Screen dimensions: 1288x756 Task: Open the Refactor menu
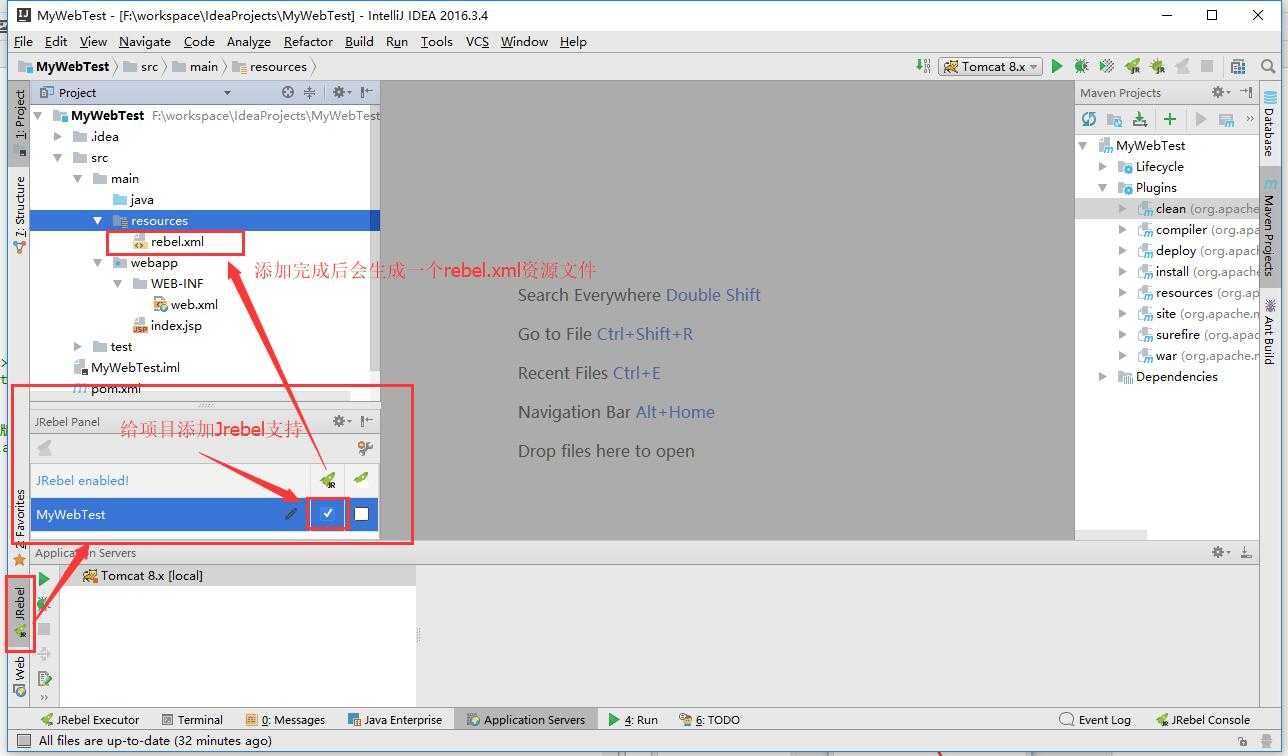click(x=308, y=41)
